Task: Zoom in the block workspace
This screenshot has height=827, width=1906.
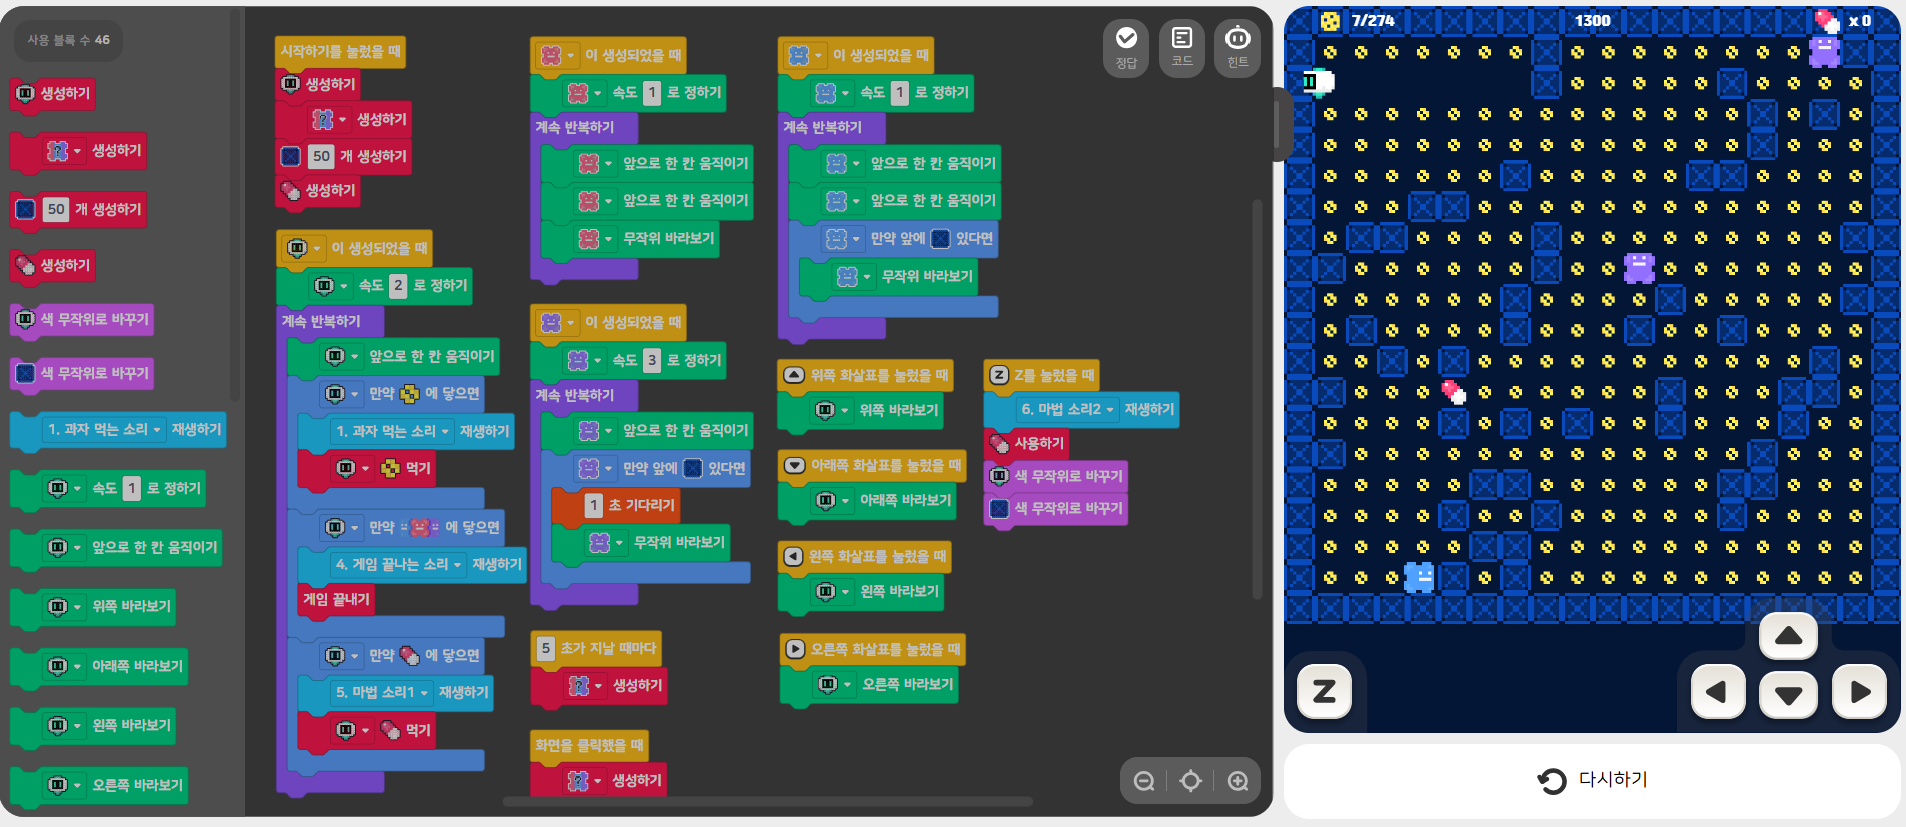Action: (x=1238, y=781)
